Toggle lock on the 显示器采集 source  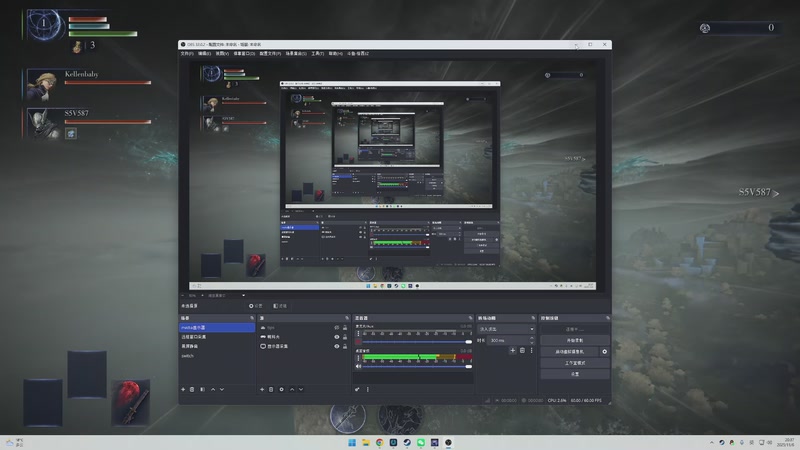click(x=345, y=346)
